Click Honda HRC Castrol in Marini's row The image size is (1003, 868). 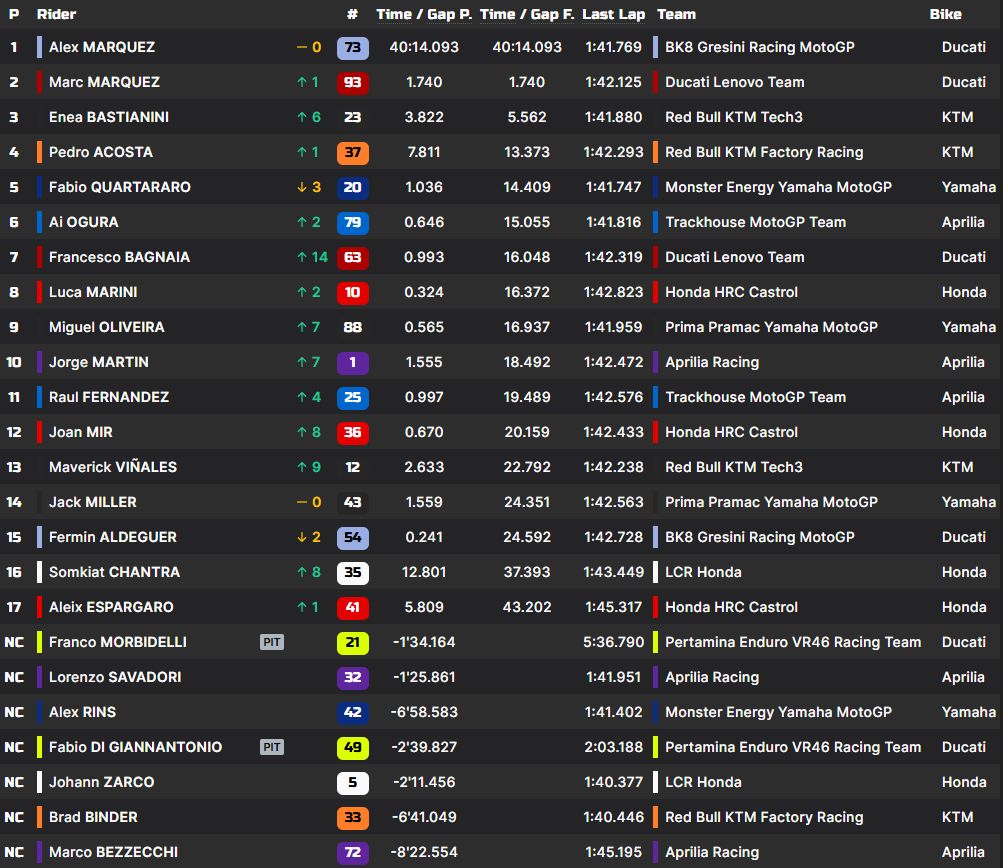click(732, 292)
